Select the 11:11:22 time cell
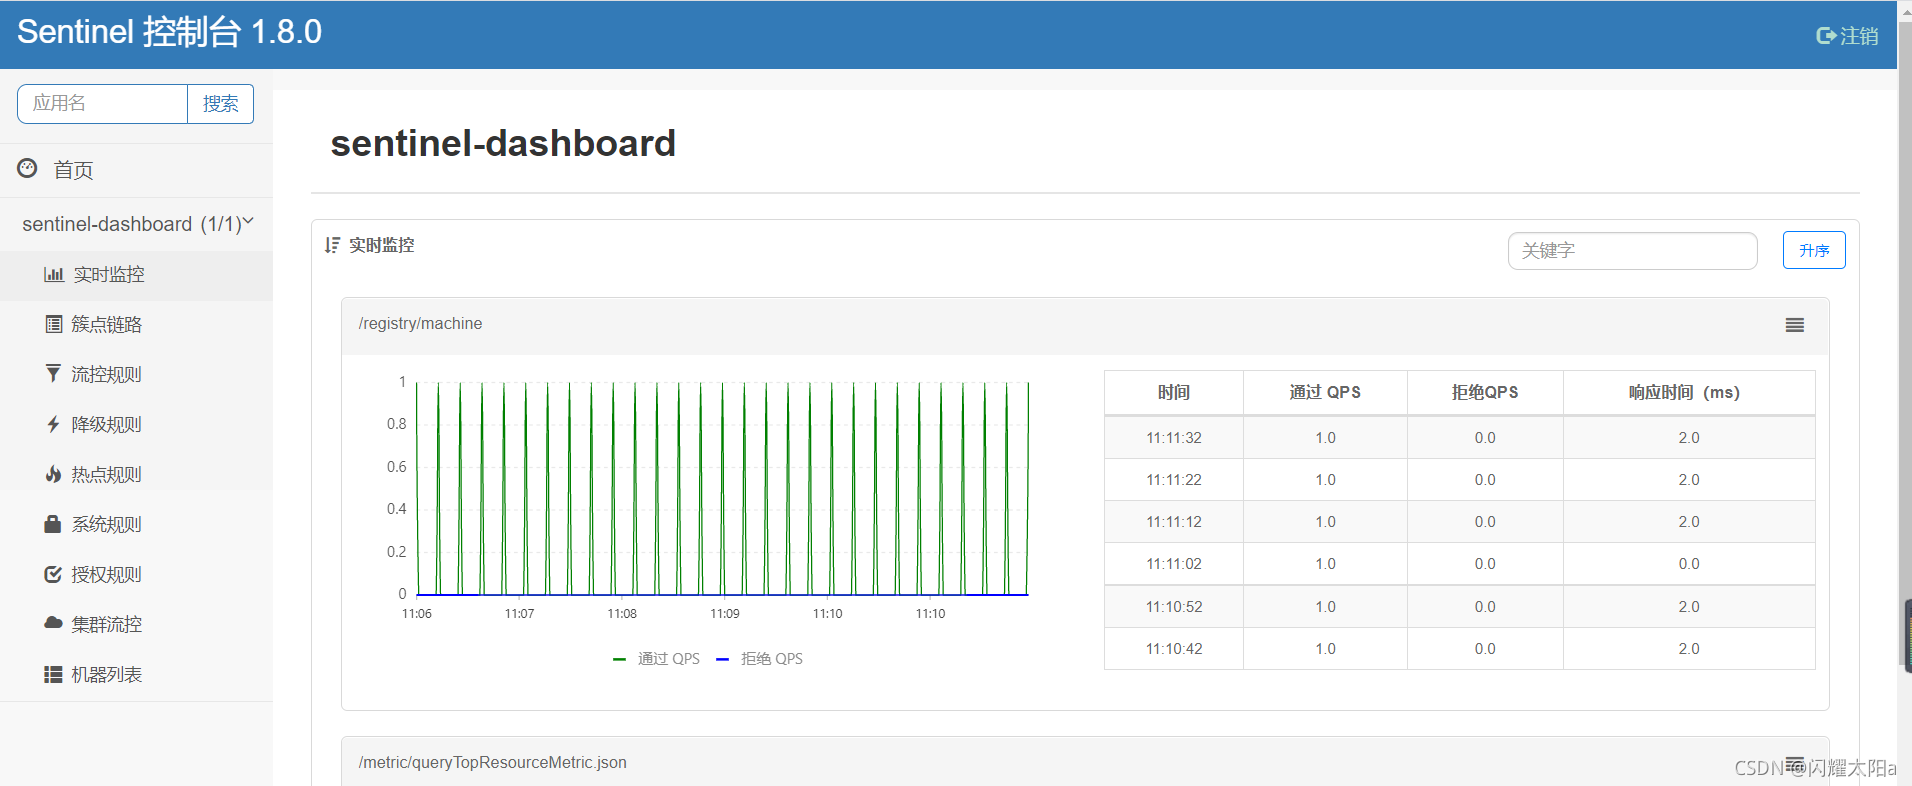Viewport: 1912px width, 786px height. [x=1174, y=480]
